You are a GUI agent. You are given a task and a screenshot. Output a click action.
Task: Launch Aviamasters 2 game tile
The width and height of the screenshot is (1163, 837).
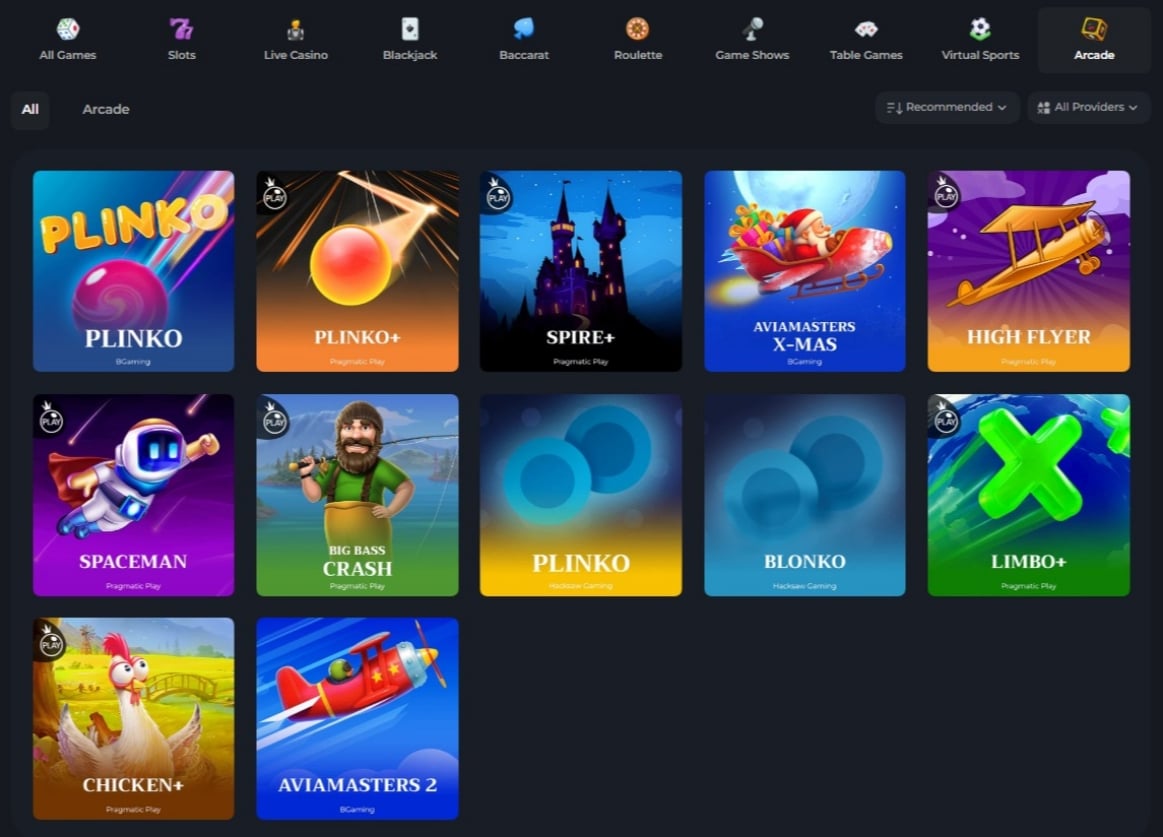357,718
